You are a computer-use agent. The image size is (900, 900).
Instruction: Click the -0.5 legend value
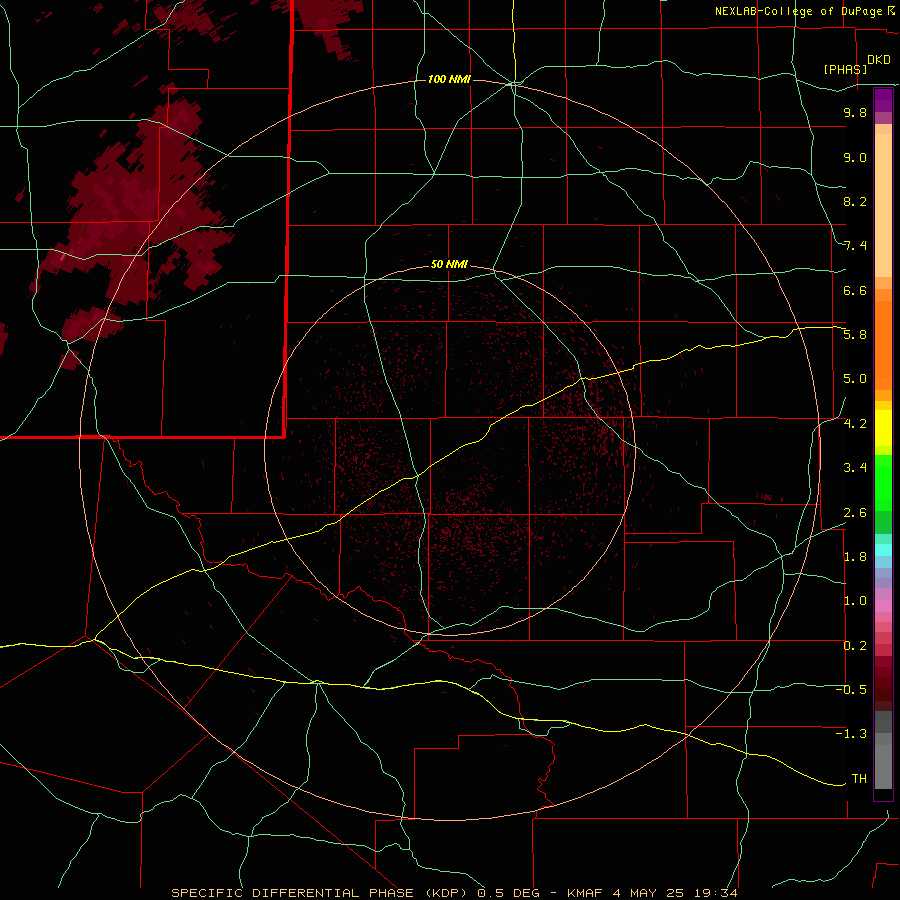point(851,690)
